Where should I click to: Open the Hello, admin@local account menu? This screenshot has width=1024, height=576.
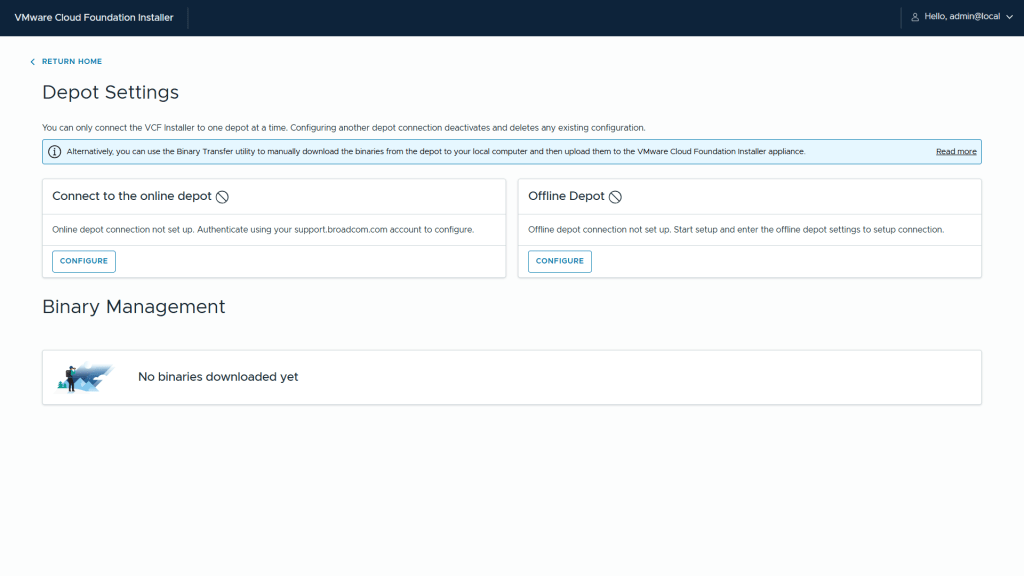pyautogui.click(x=962, y=17)
